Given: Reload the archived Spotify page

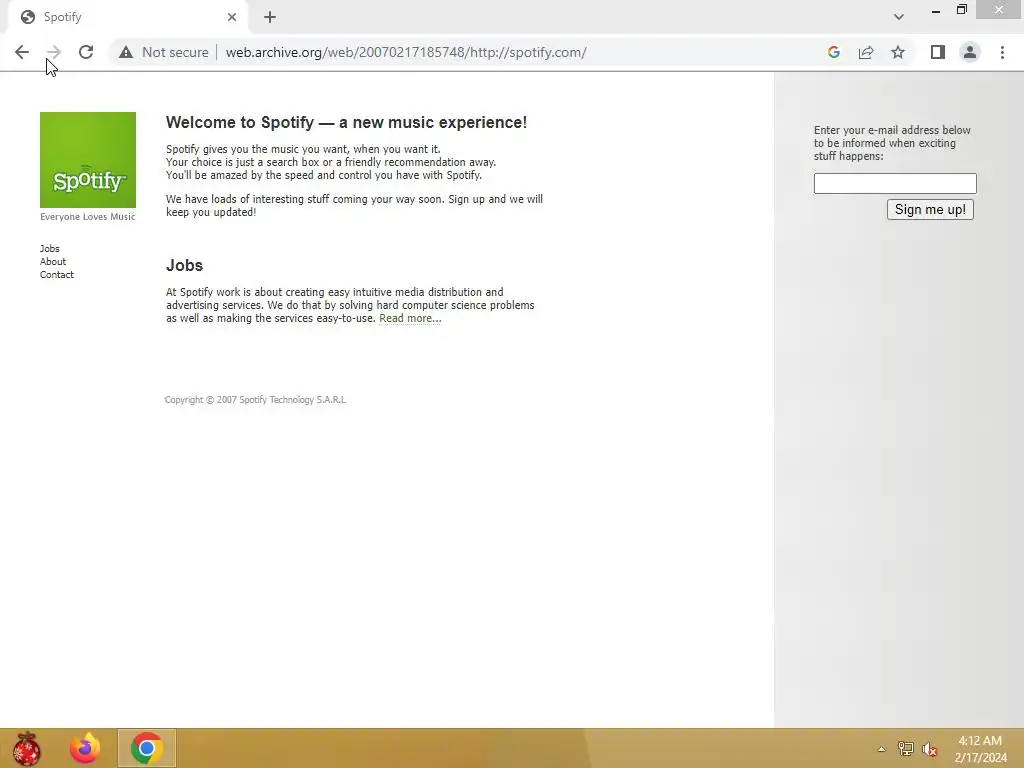Looking at the screenshot, I should click(86, 52).
